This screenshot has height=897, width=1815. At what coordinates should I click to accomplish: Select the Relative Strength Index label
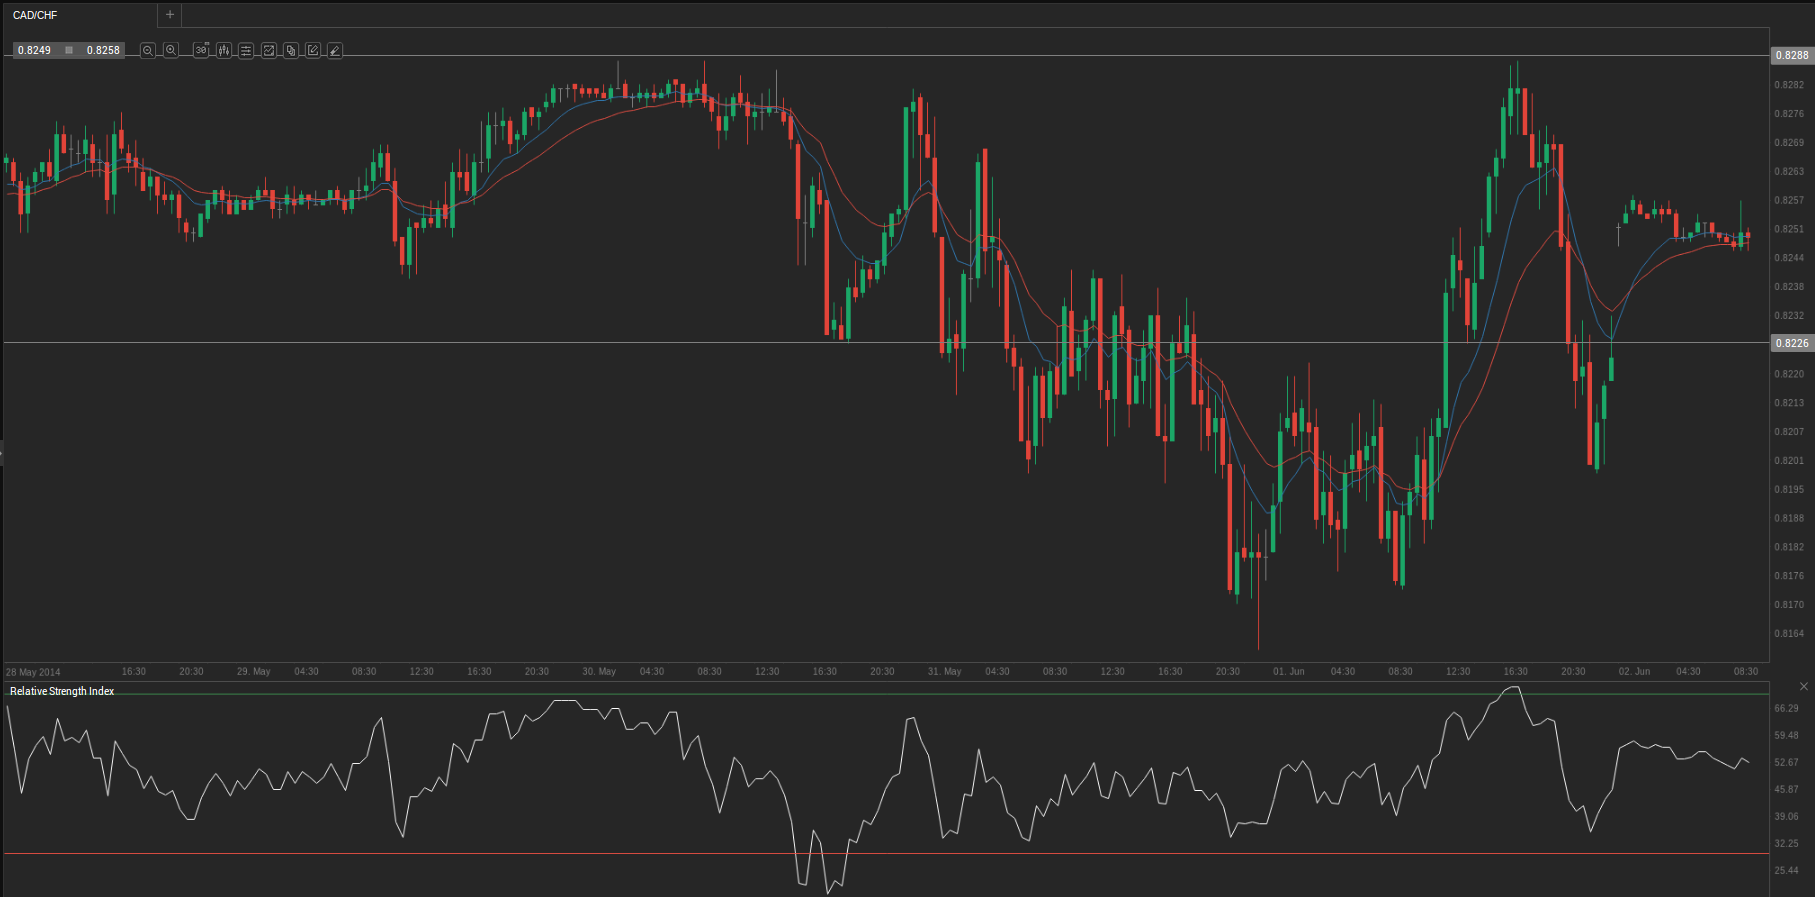click(62, 691)
